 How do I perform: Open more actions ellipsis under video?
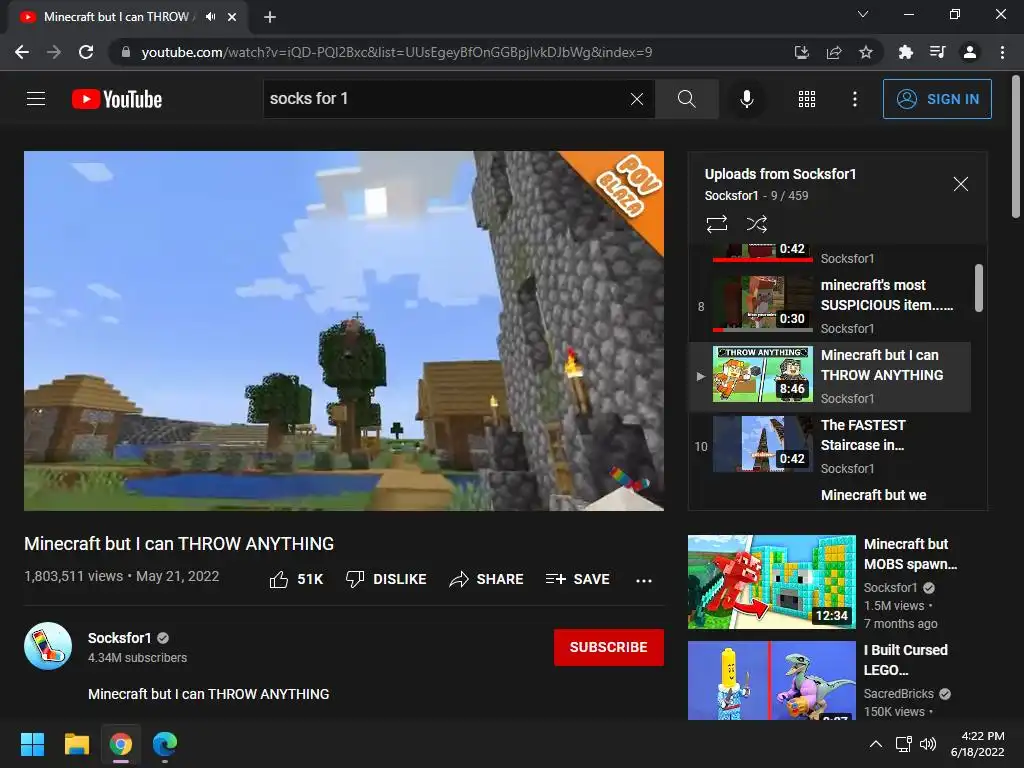click(644, 580)
